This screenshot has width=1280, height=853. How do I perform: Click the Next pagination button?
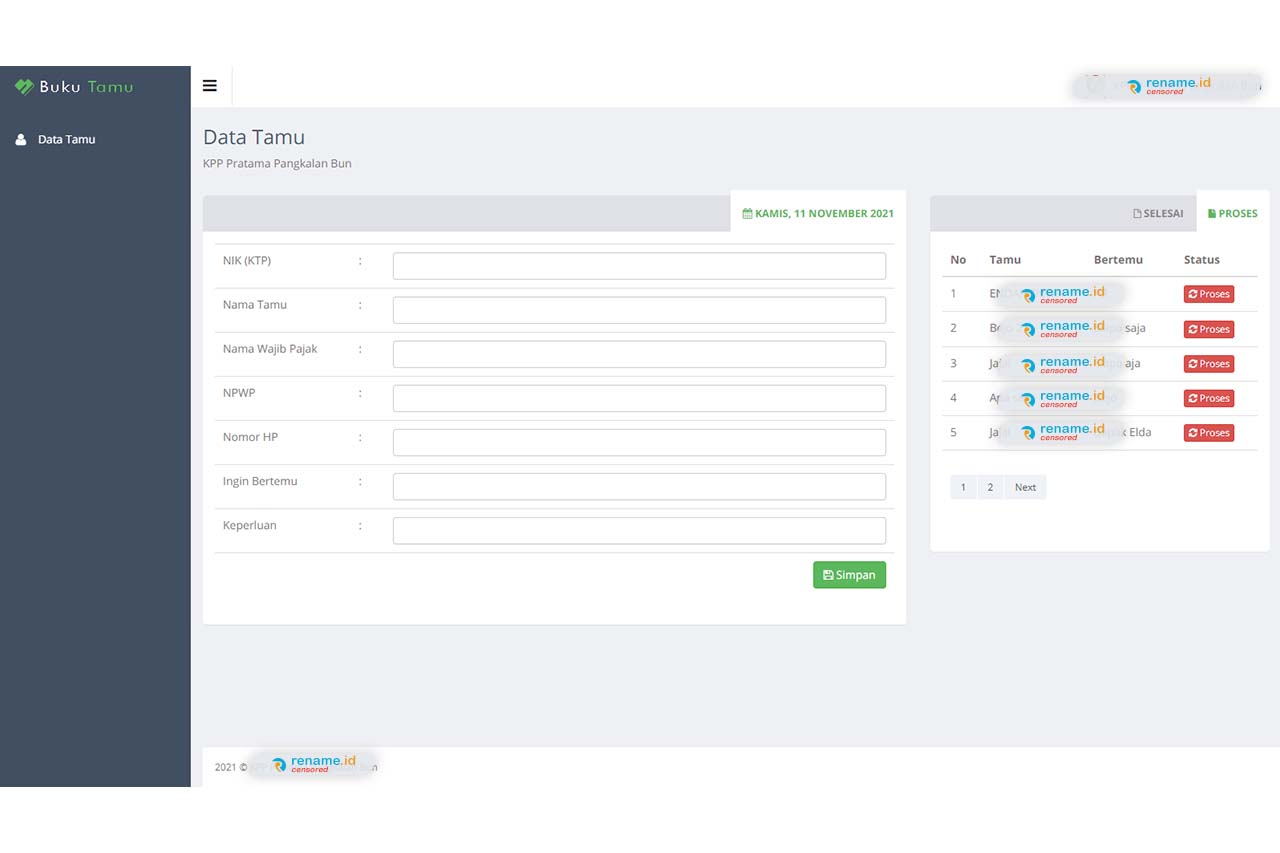coord(1025,487)
